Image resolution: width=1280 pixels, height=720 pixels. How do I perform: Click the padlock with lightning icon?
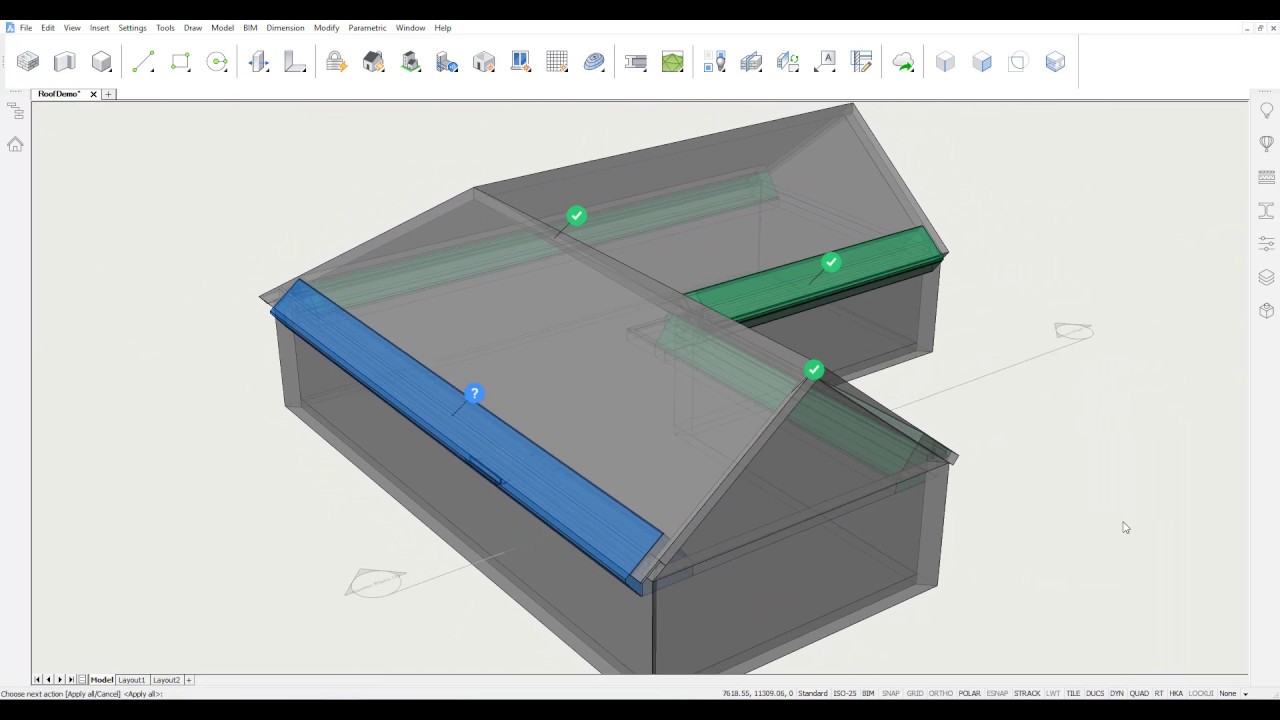coord(336,62)
